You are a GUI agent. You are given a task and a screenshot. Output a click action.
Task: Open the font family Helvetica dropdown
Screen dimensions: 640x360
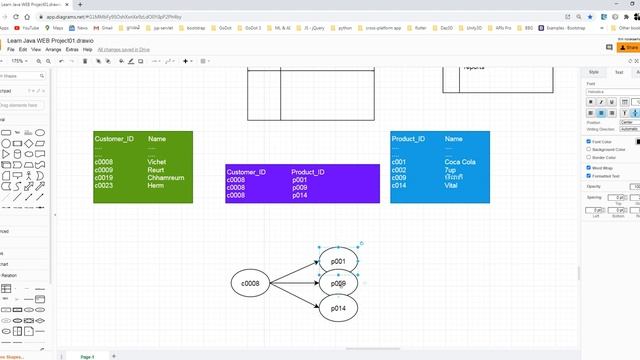point(613,92)
